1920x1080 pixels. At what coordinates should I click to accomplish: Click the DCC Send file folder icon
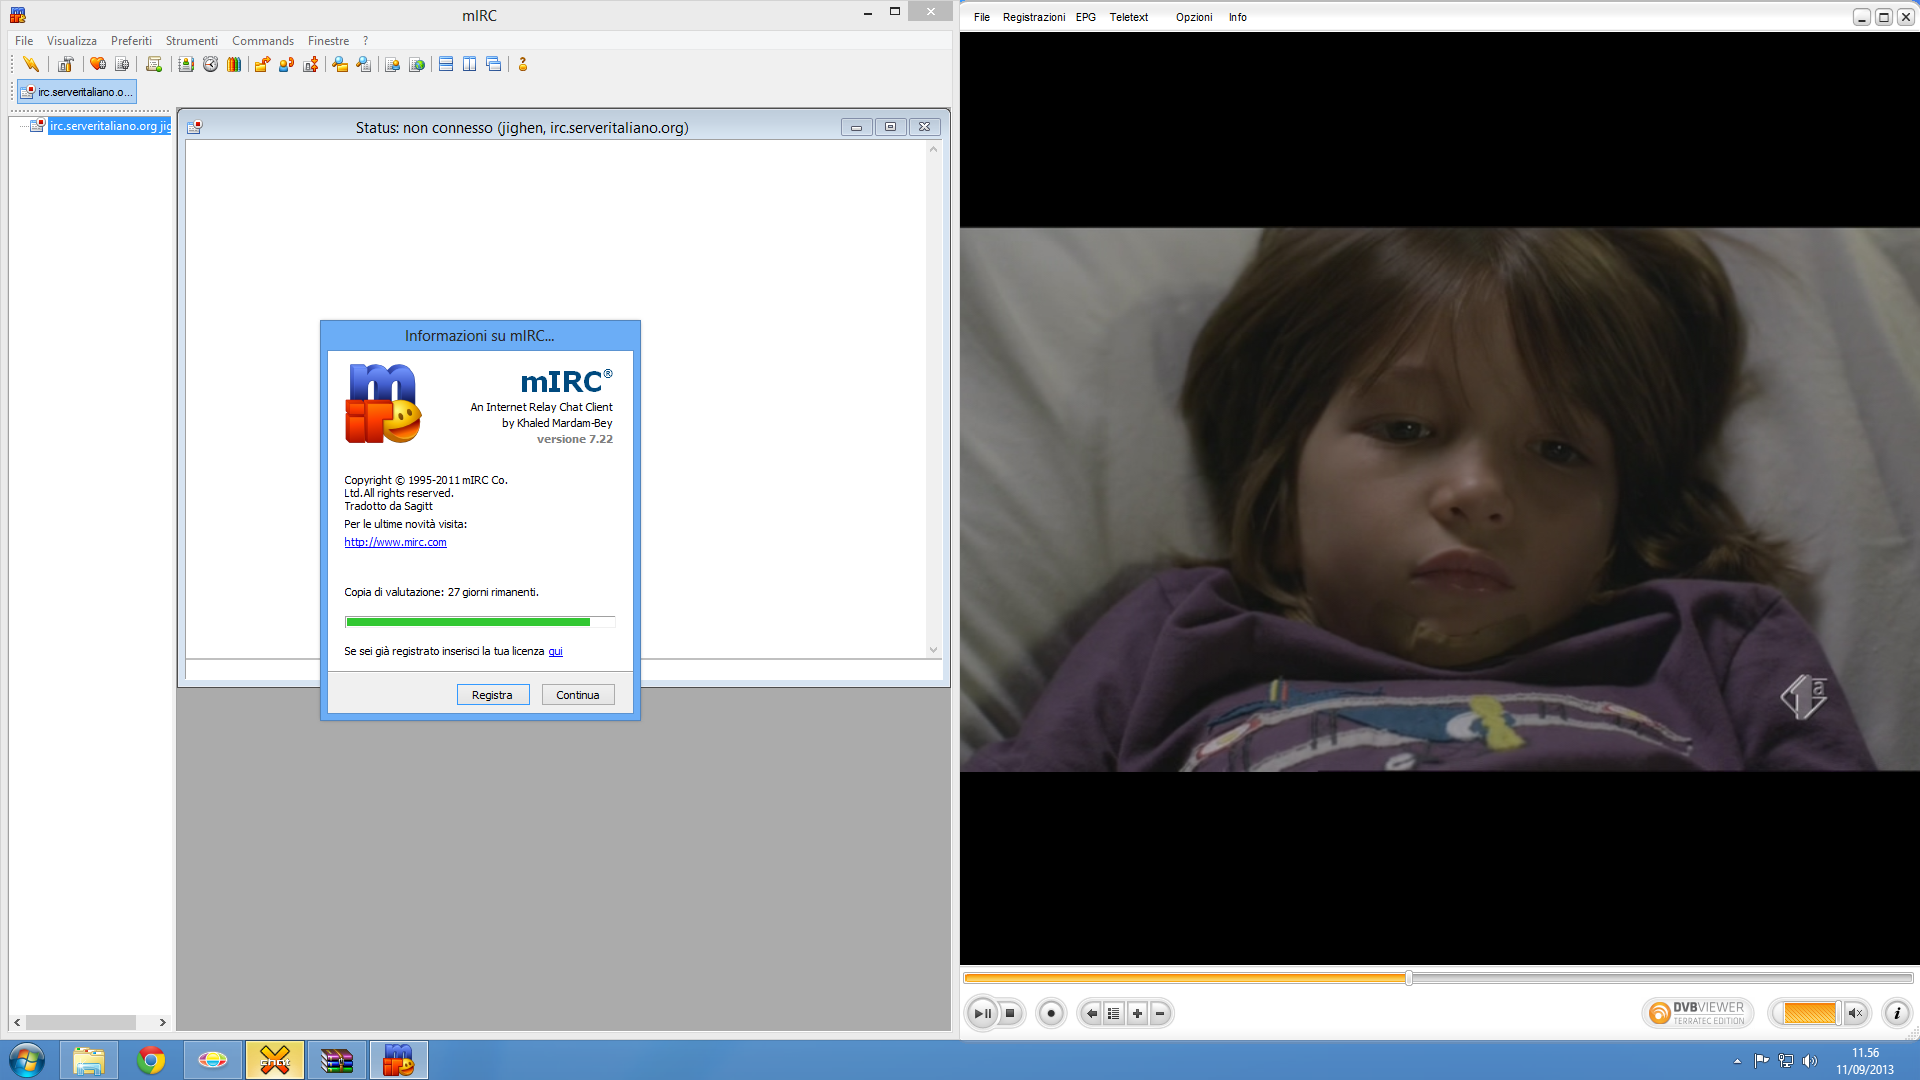point(262,64)
